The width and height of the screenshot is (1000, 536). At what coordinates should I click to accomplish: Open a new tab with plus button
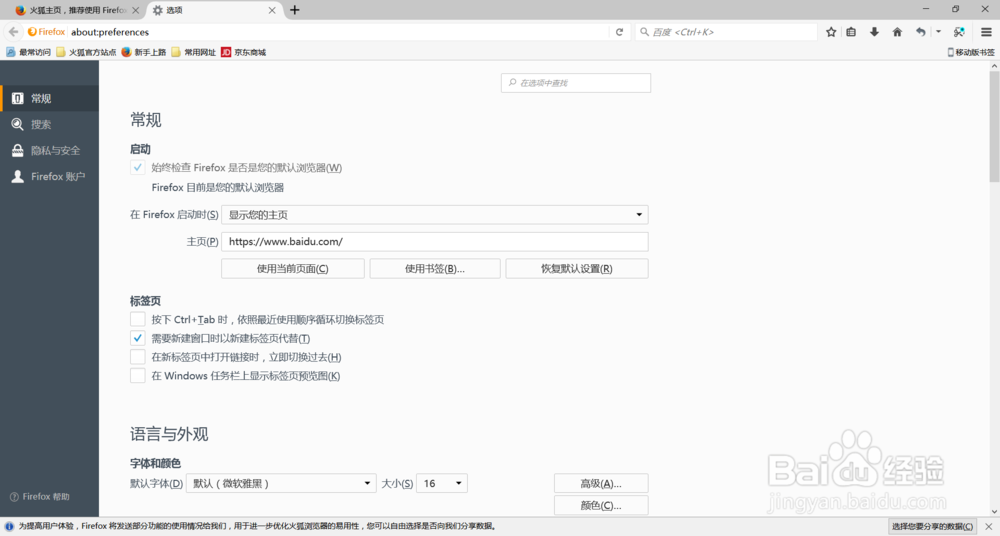[295, 10]
